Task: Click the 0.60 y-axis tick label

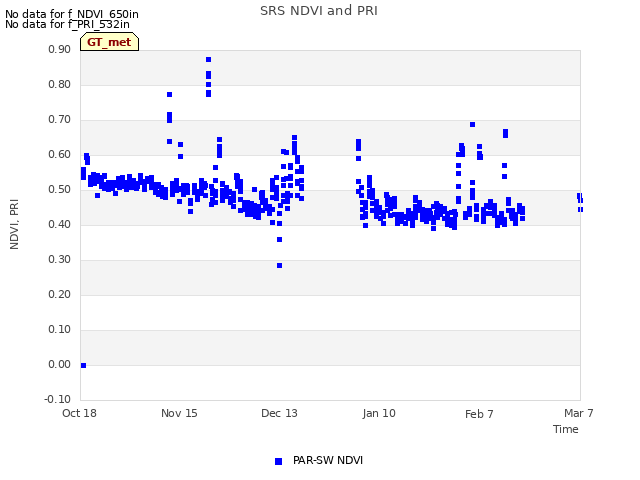Action: point(59,154)
